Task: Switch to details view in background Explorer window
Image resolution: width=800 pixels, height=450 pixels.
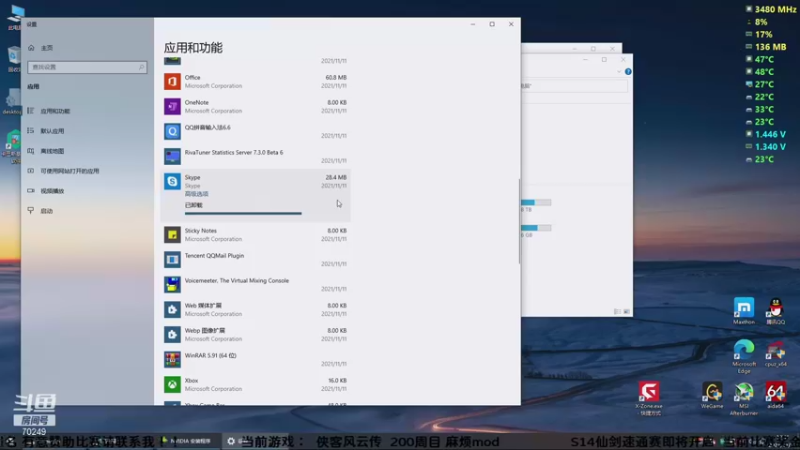Action: tap(617, 311)
